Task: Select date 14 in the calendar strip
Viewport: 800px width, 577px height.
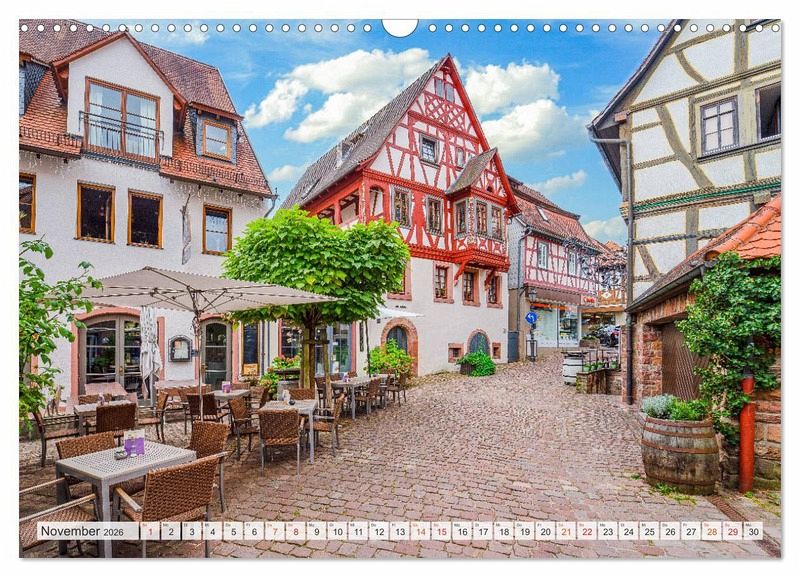Action: pos(421,531)
